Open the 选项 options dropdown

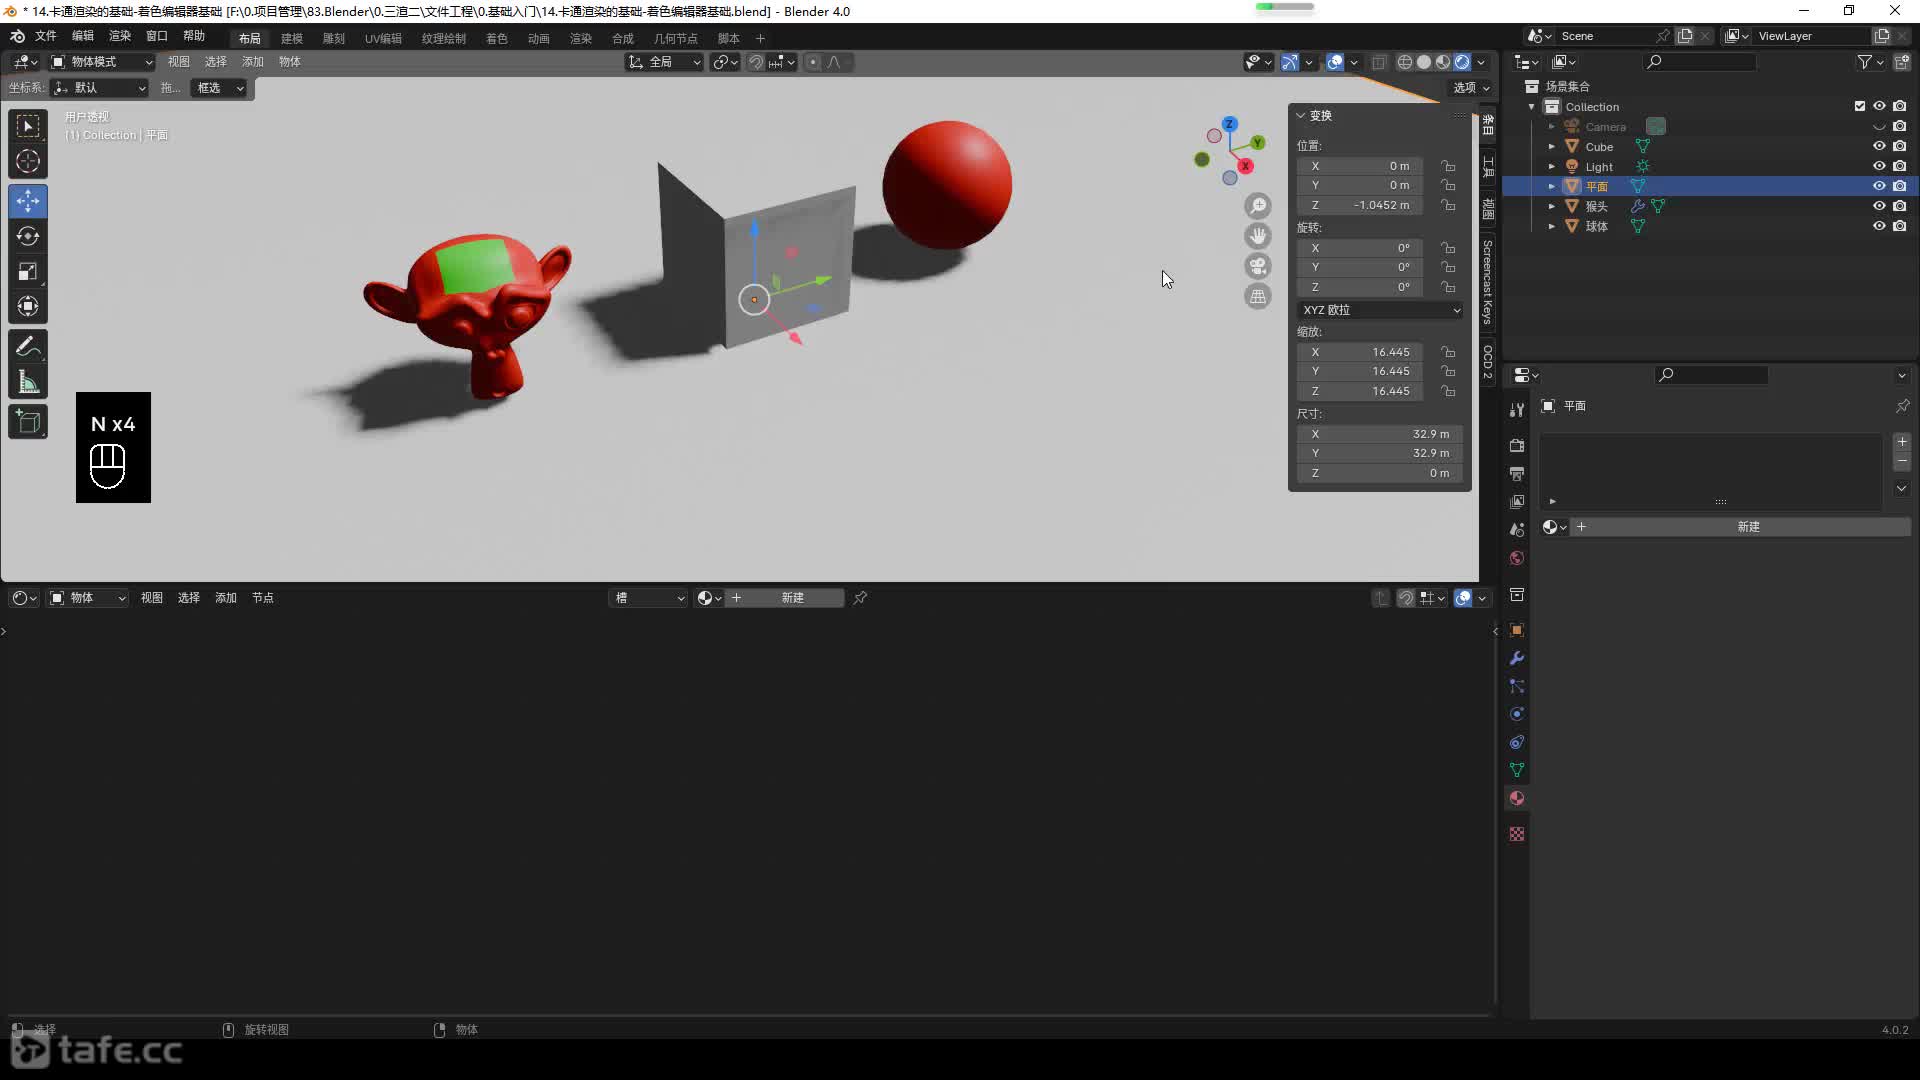1471,88
